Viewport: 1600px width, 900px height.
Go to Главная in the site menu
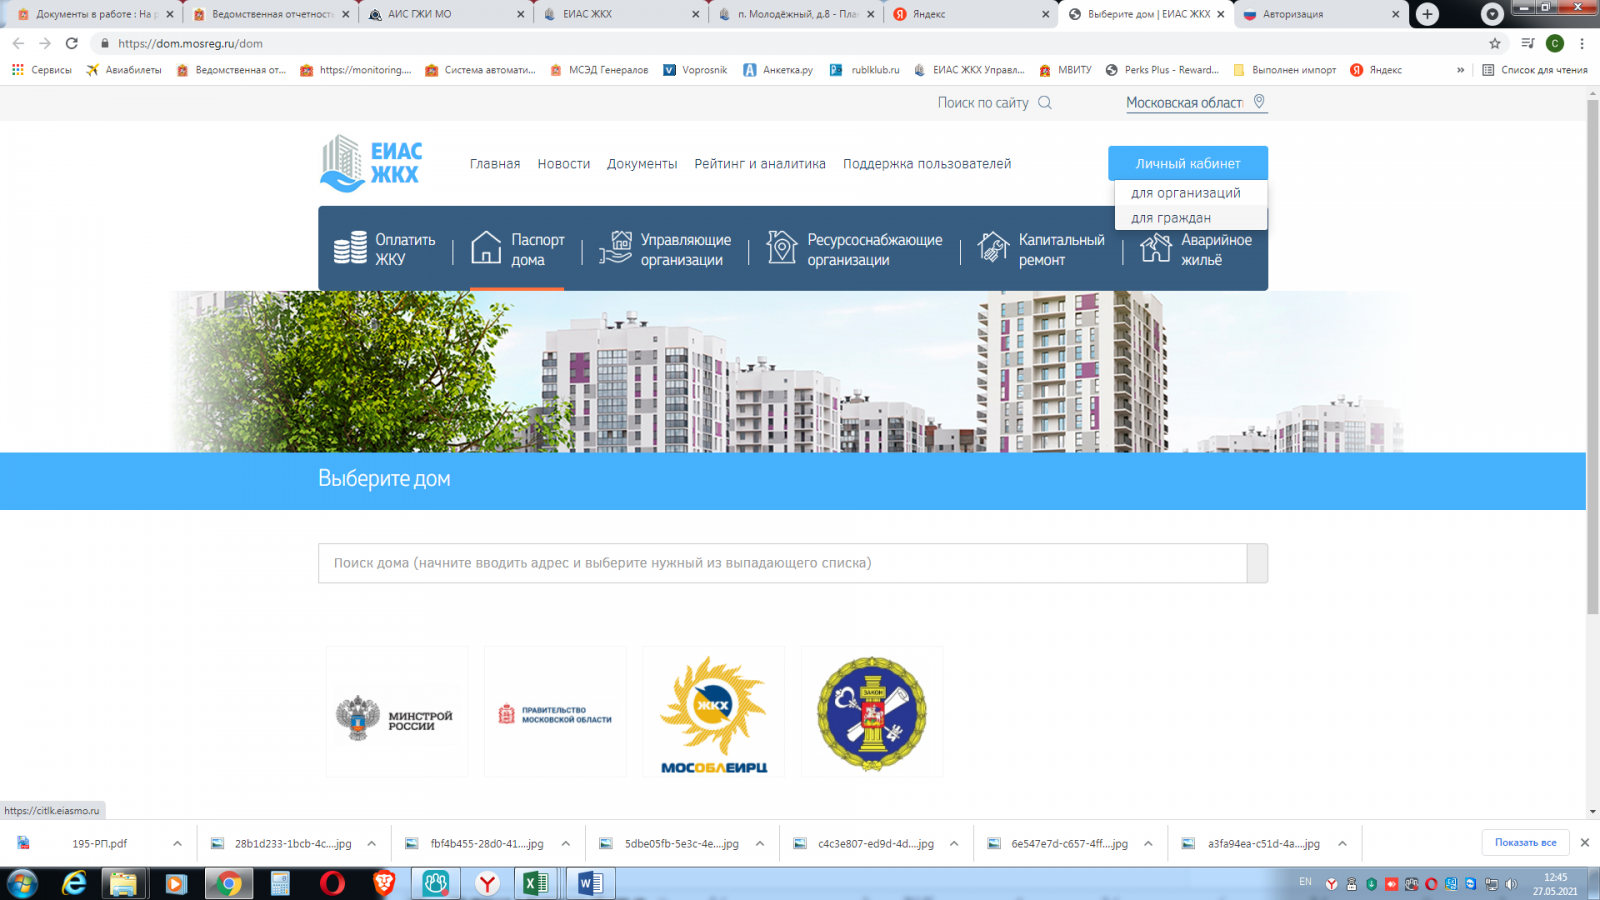(495, 164)
